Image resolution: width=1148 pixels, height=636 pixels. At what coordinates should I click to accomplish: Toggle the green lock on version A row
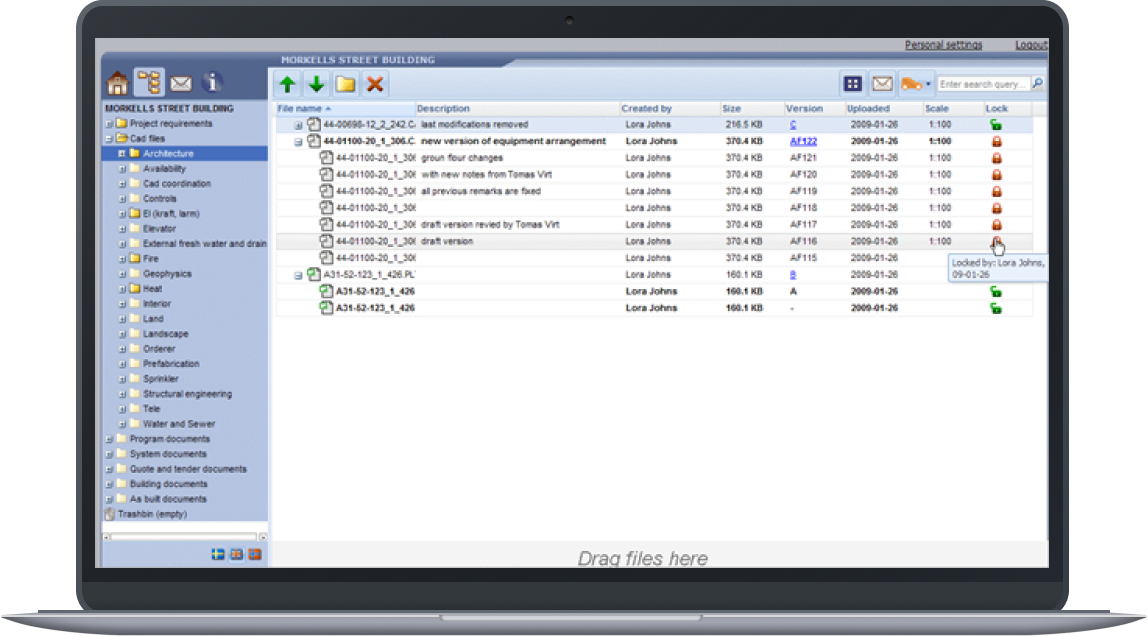(x=996, y=291)
